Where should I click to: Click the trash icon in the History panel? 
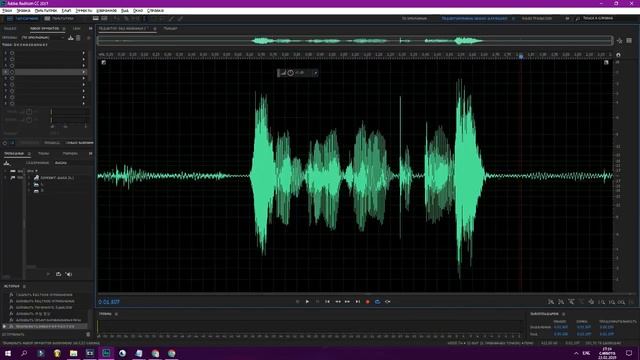point(88,334)
